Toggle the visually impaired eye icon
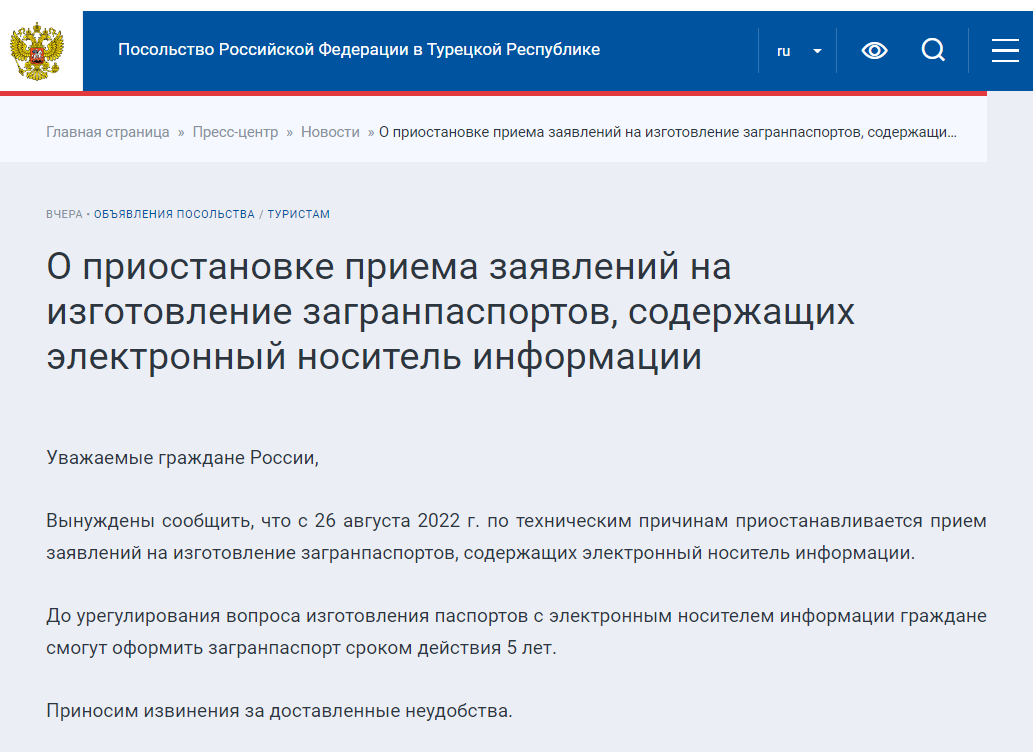This screenshot has height=752, width=1033. tap(874, 51)
